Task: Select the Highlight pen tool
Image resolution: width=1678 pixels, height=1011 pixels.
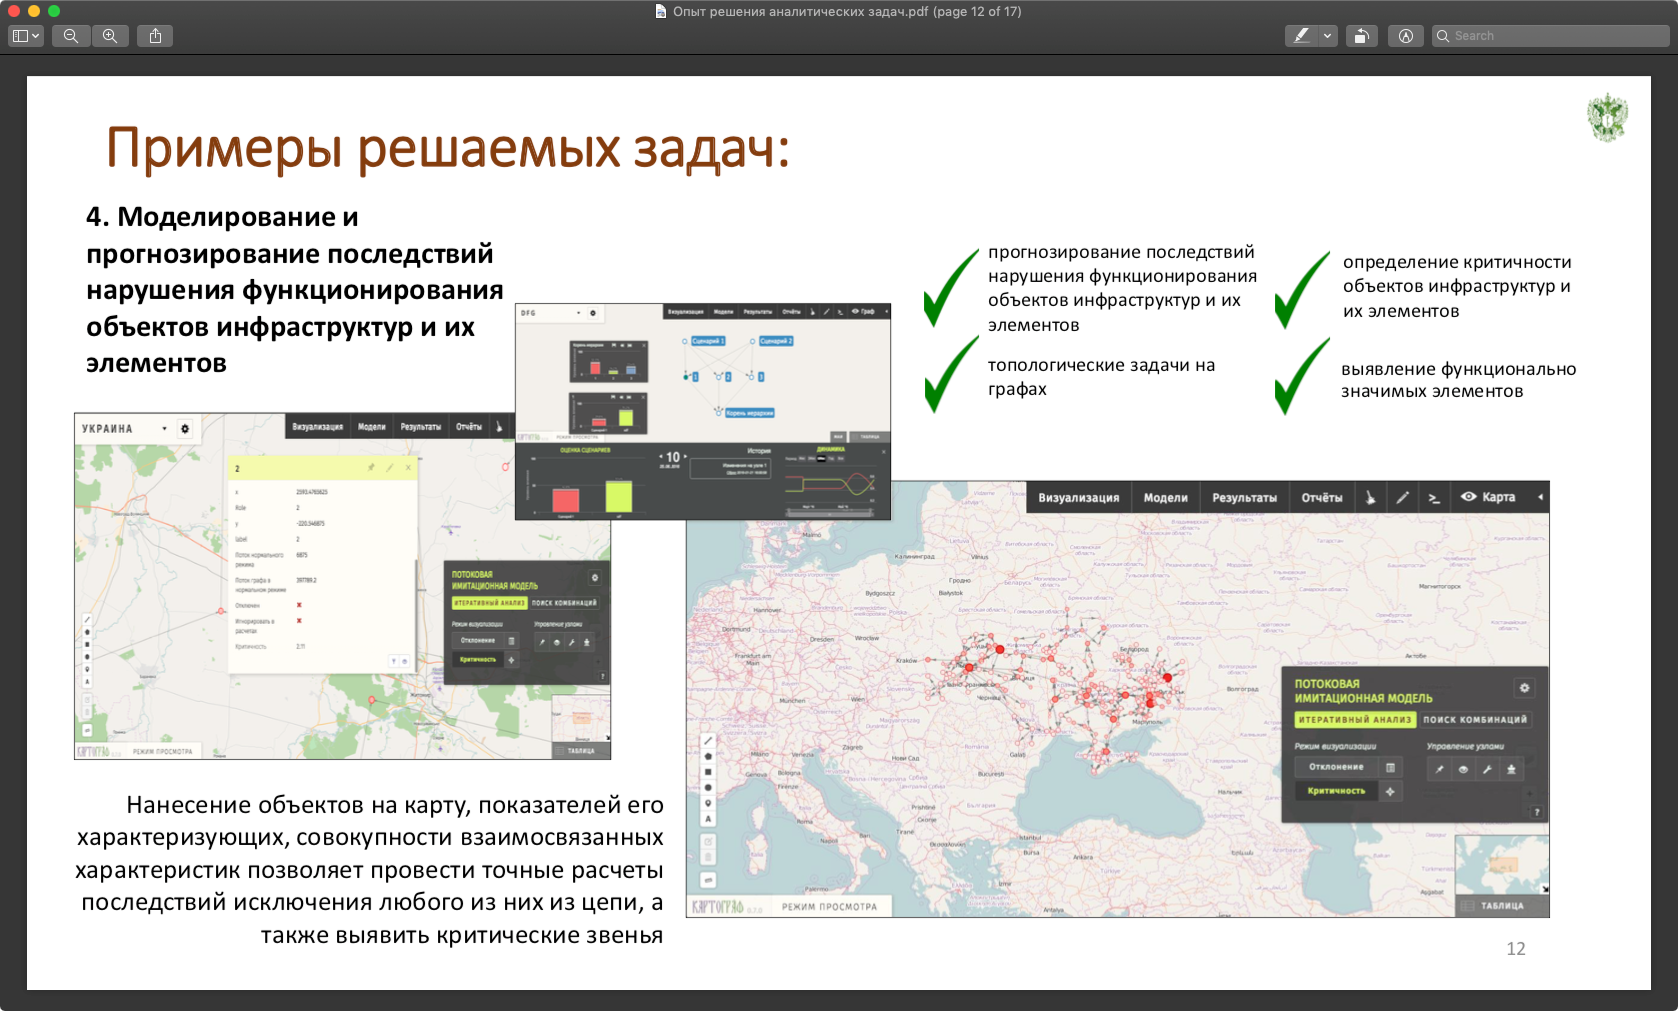Action: point(1301,36)
